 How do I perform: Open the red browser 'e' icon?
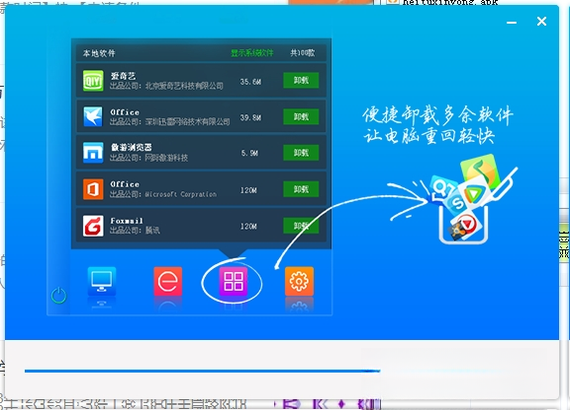click(168, 281)
